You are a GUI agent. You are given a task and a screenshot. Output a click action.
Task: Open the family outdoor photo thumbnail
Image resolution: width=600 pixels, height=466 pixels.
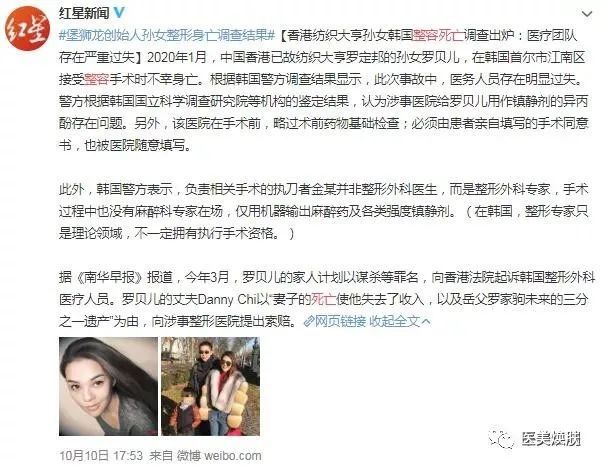210,386
